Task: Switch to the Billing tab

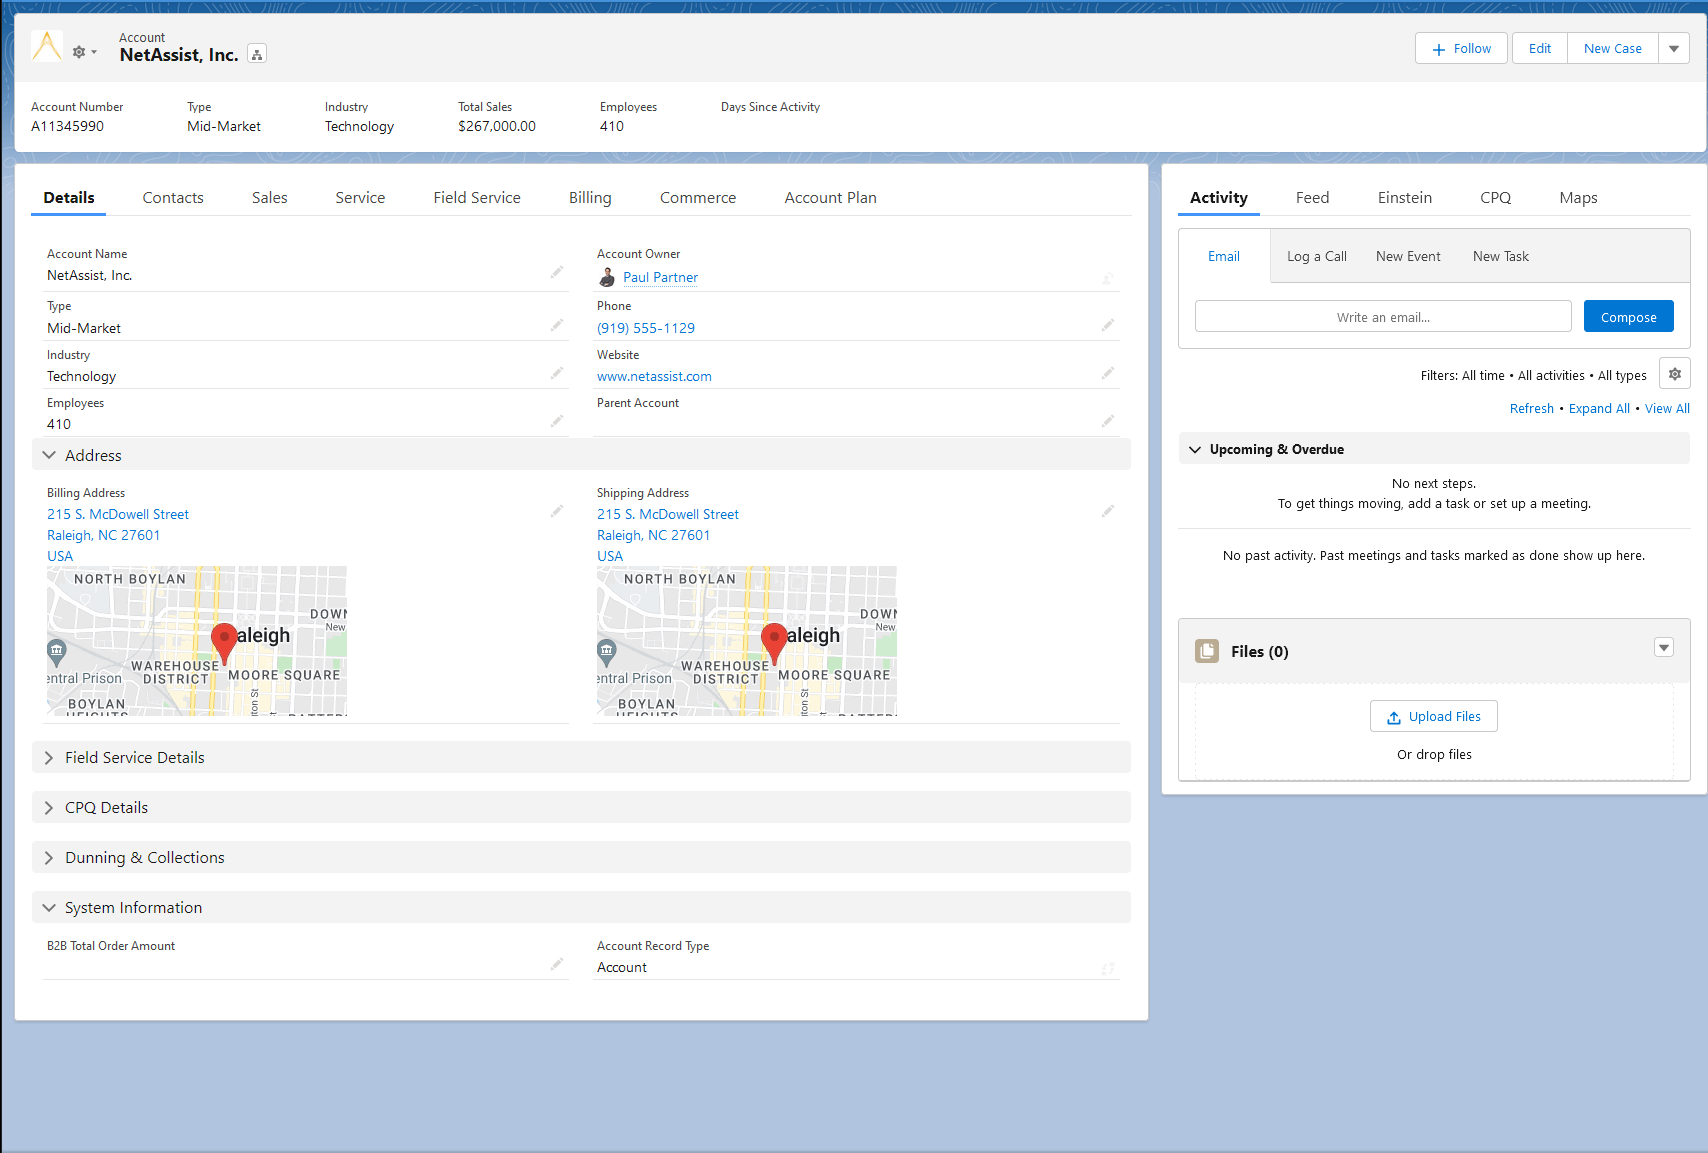Action: [590, 198]
